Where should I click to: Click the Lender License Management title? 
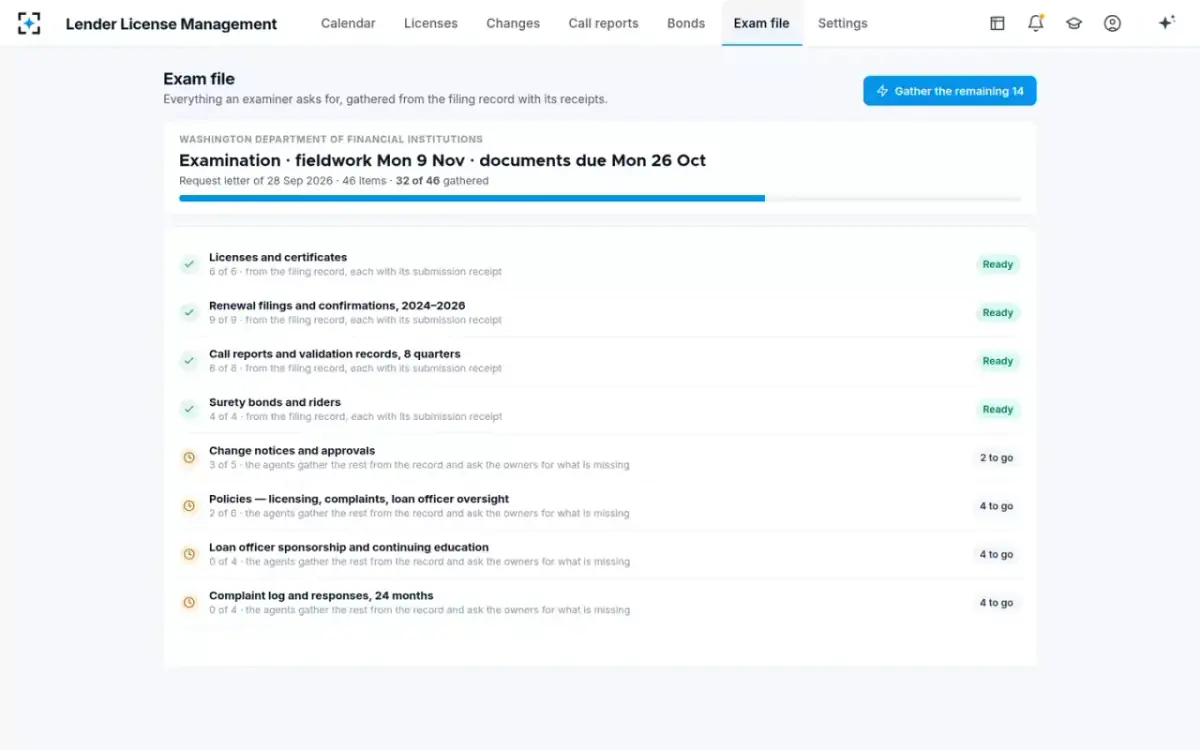tap(171, 24)
